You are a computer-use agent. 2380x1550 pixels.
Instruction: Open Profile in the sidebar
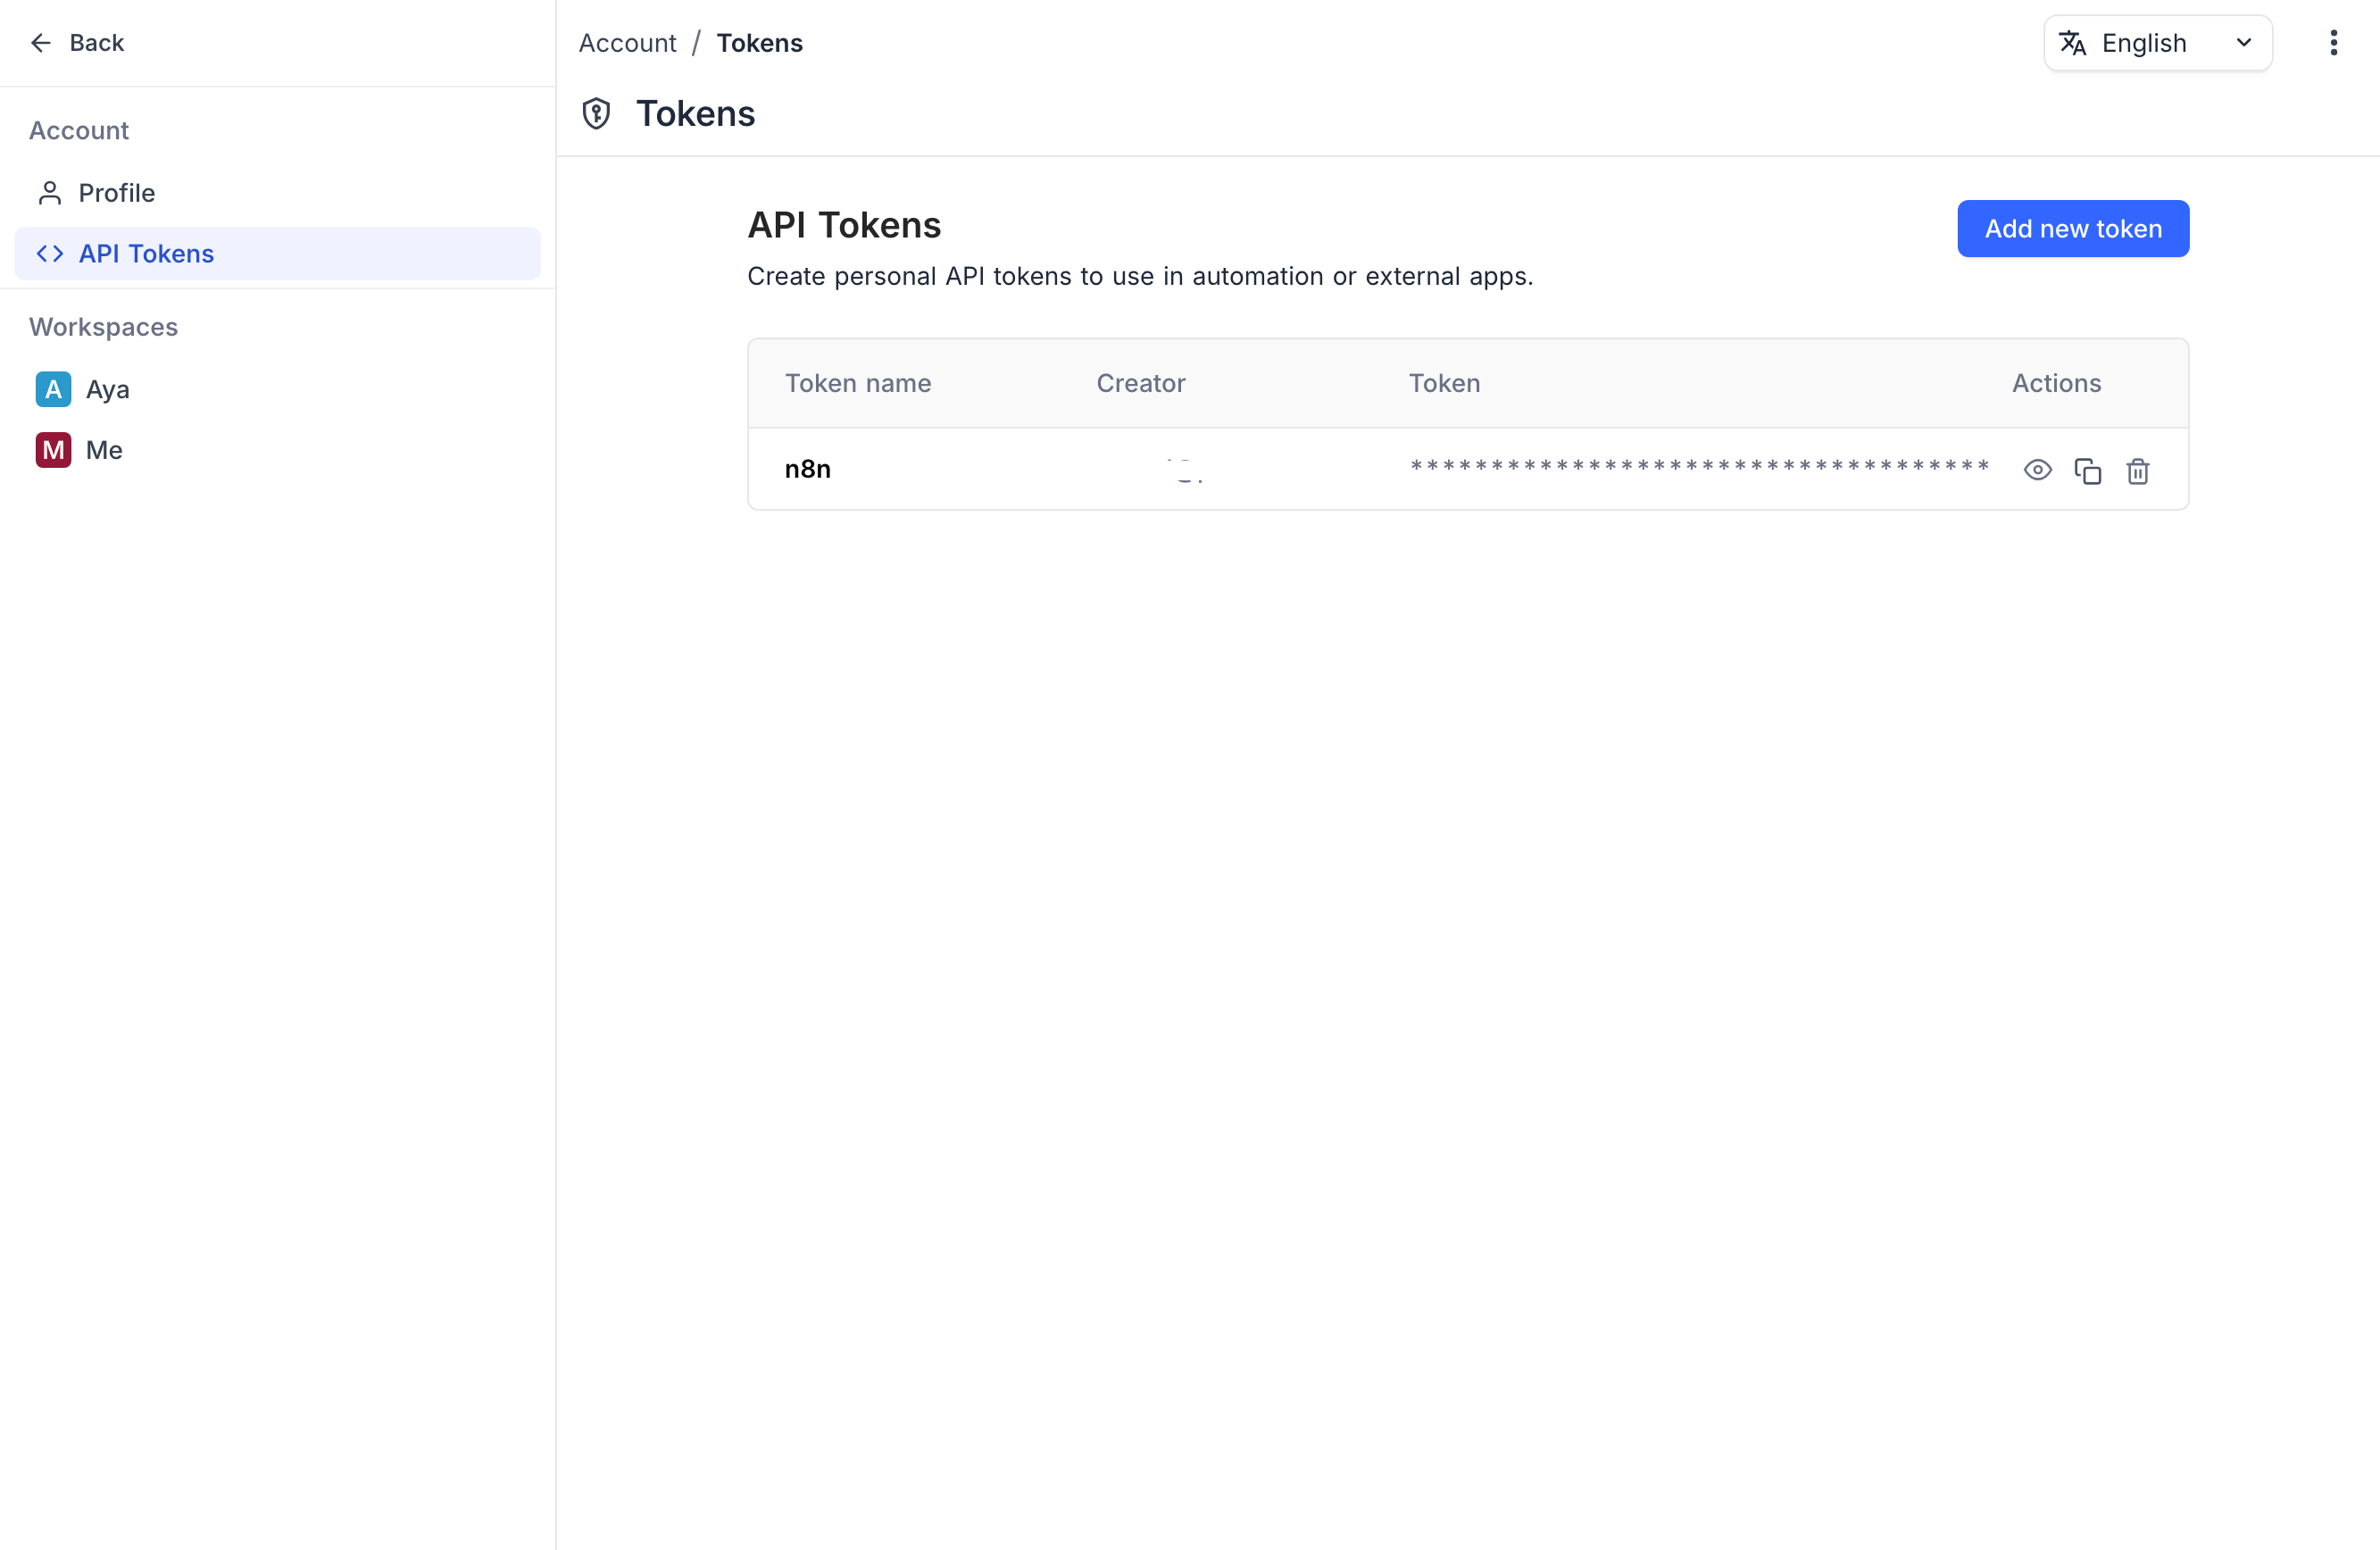click(117, 193)
